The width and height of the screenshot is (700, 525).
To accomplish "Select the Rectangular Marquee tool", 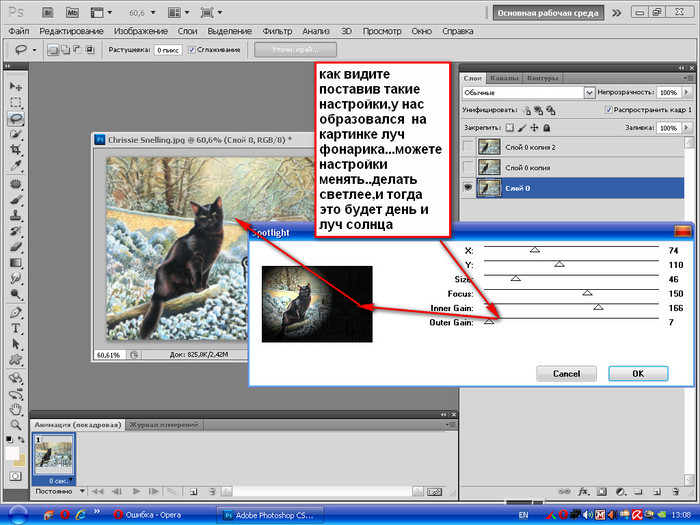I will [x=16, y=102].
